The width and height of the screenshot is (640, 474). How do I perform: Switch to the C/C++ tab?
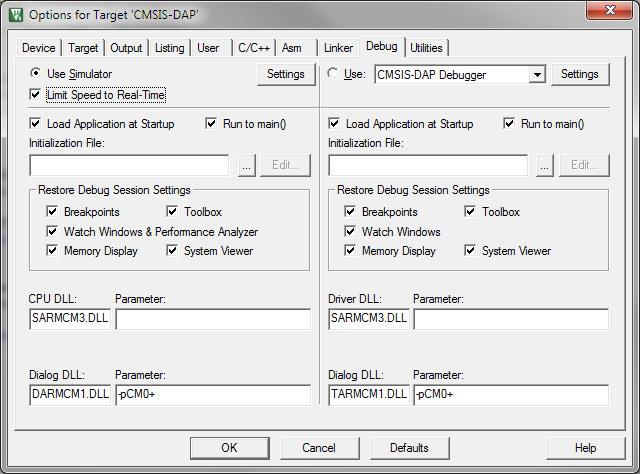(x=253, y=48)
